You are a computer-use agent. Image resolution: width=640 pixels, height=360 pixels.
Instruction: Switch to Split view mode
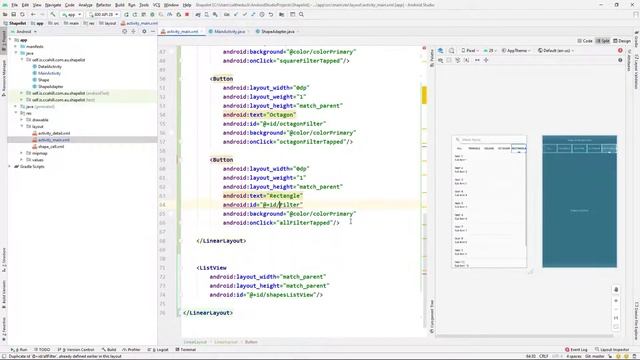pyautogui.click(x=603, y=41)
